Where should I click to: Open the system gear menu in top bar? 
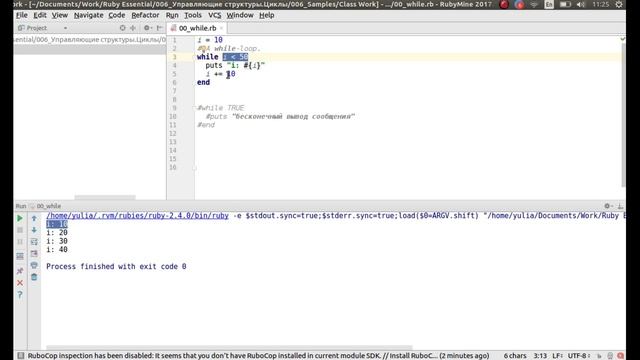[619, 4]
